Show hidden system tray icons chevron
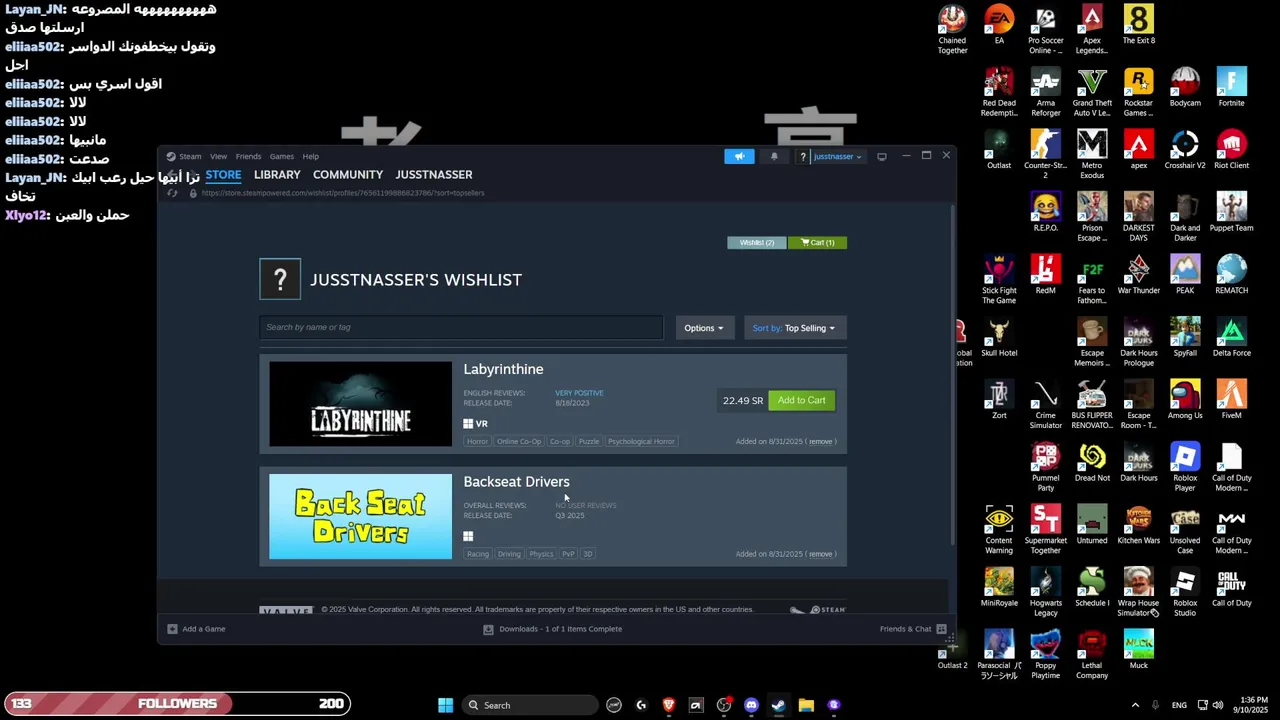This screenshot has height=720, width=1280. coord(1135,705)
